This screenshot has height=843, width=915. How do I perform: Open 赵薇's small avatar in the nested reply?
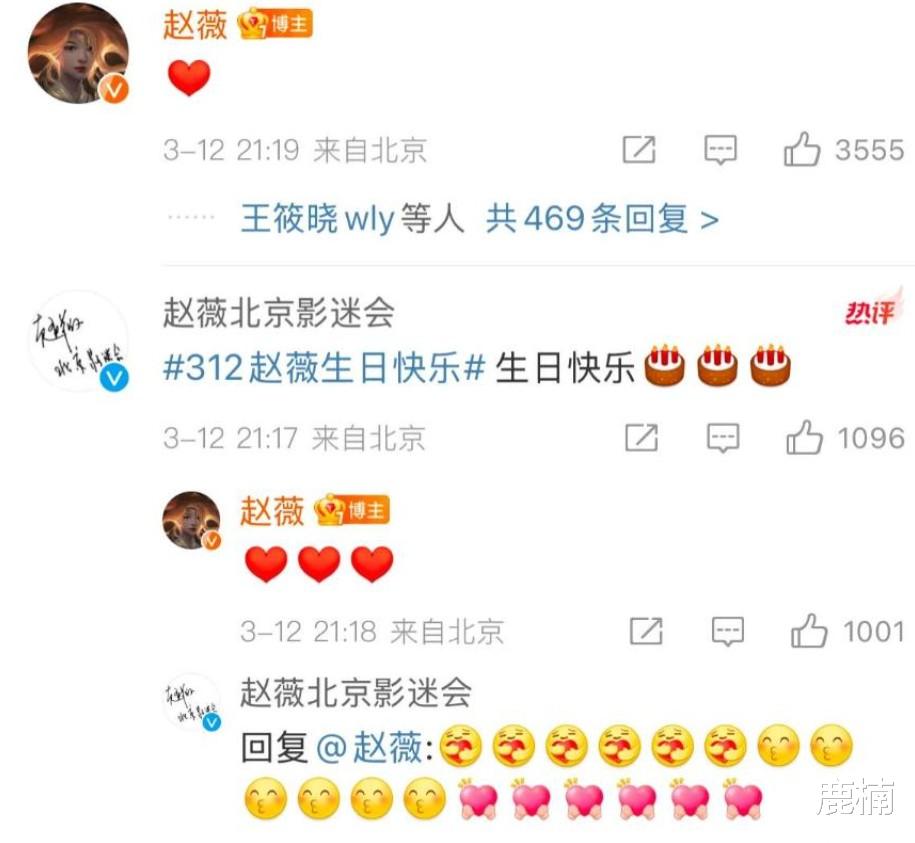pos(191,521)
